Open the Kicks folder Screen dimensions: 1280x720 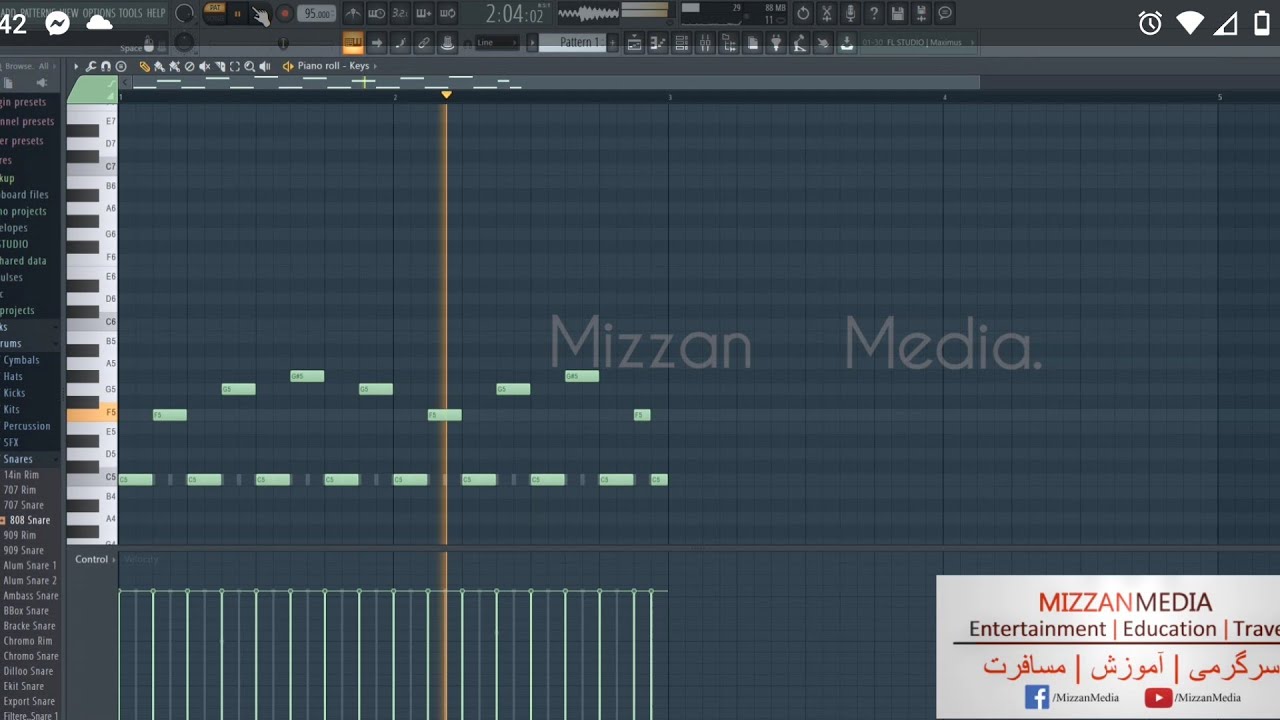(x=14, y=393)
